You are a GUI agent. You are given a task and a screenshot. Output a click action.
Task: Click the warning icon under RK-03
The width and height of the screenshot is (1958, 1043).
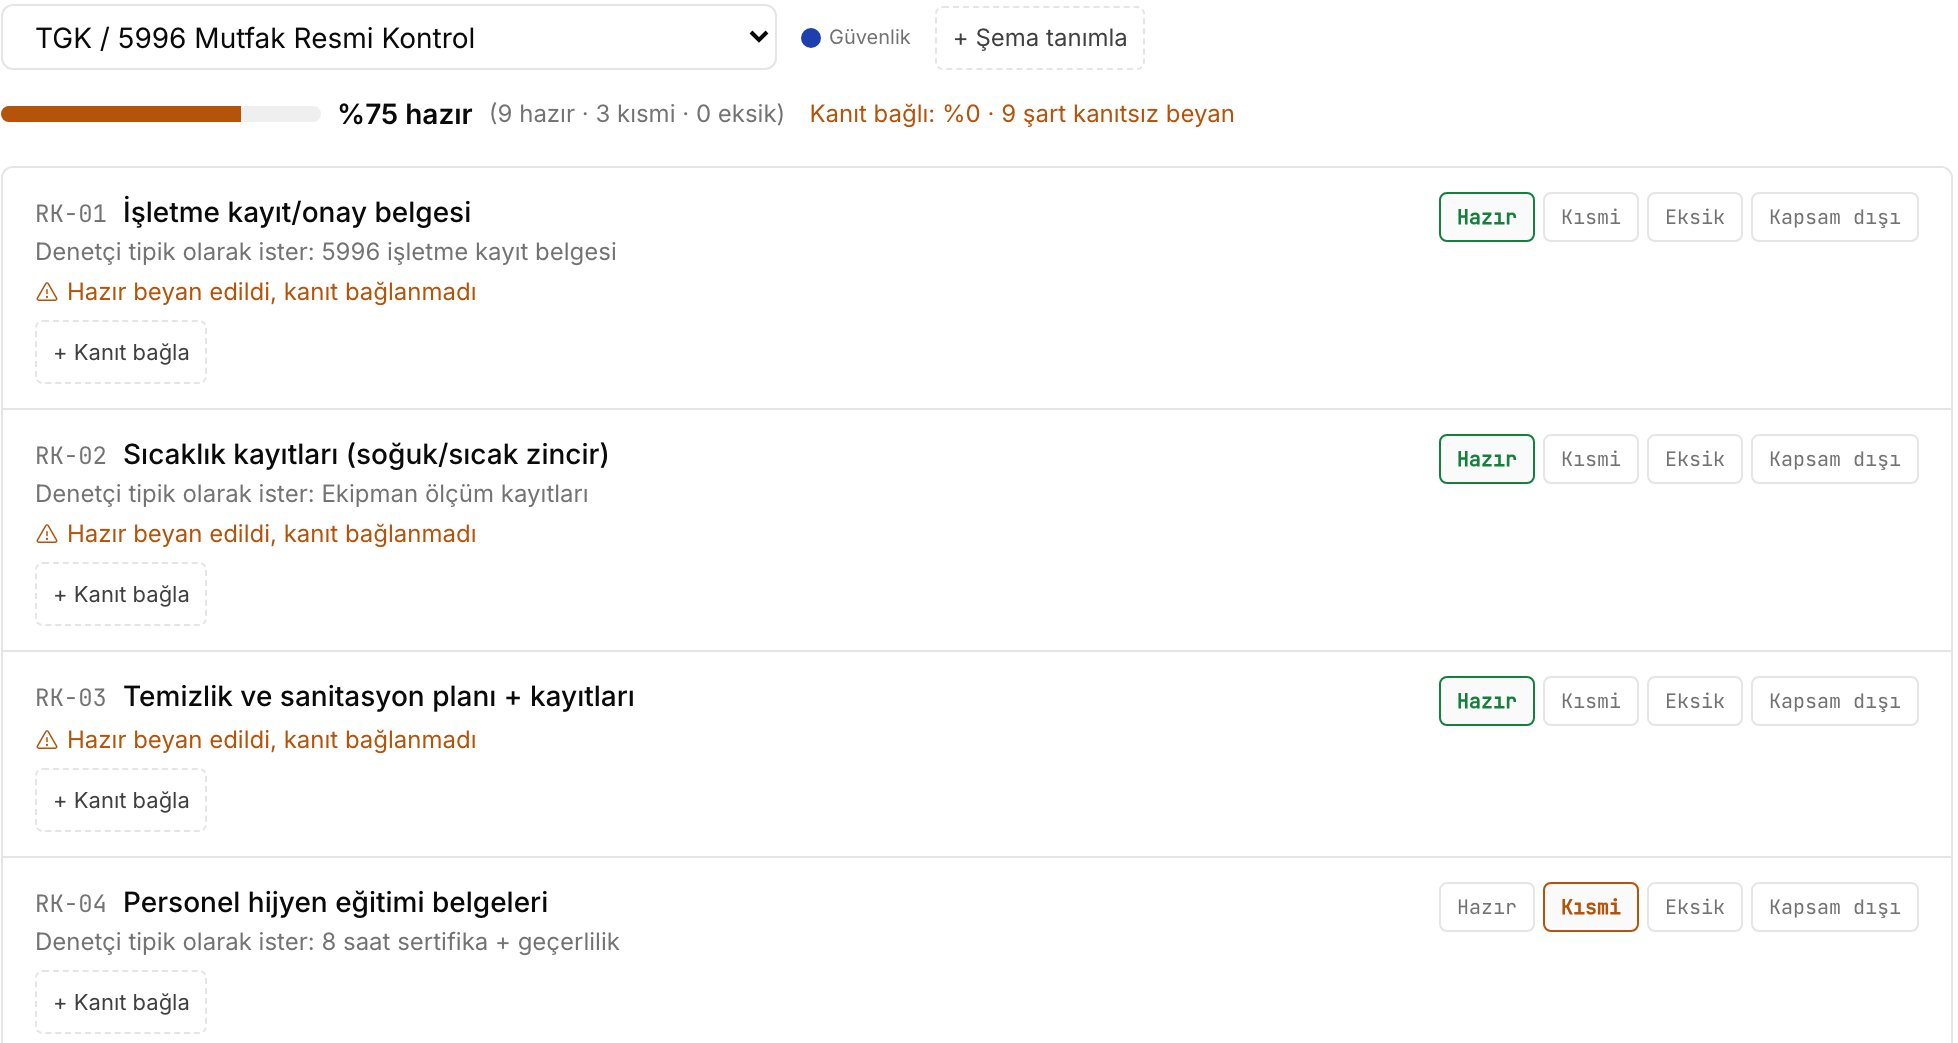(x=47, y=740)
